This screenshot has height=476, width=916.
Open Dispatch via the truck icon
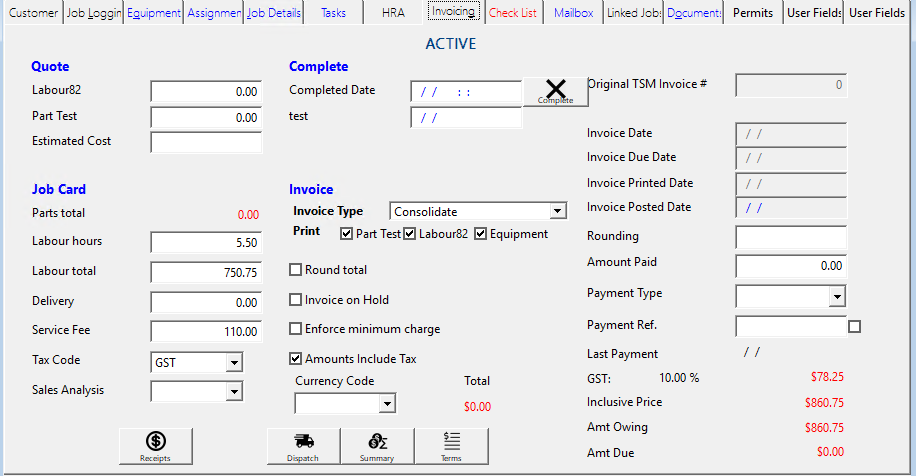click(304, 445)
